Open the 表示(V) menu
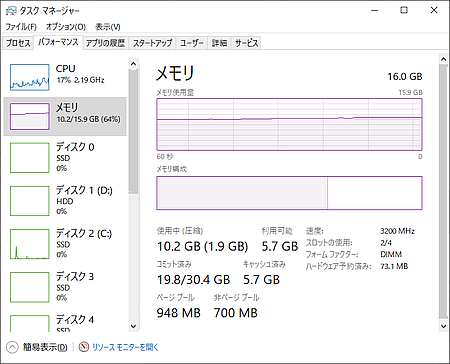Viewport: 450px width, 364px height. pos(108,27)
